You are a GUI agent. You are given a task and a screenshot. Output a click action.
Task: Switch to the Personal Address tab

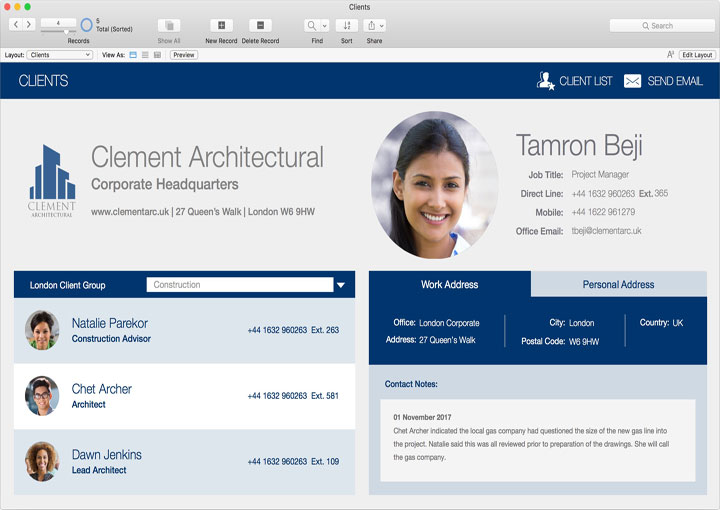(618, 284)
